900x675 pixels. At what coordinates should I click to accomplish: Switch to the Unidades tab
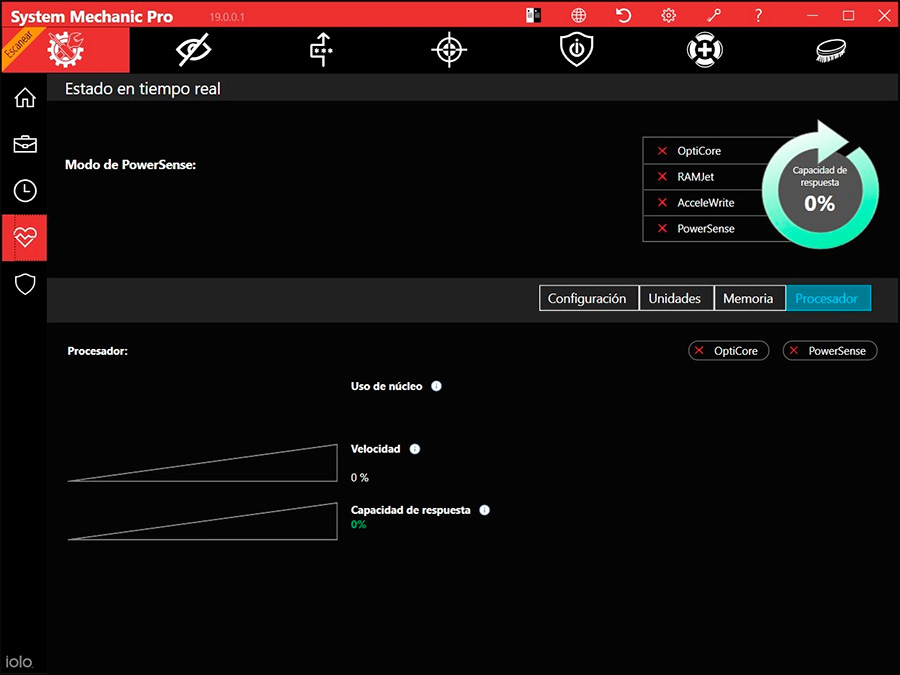click(675, 298)
